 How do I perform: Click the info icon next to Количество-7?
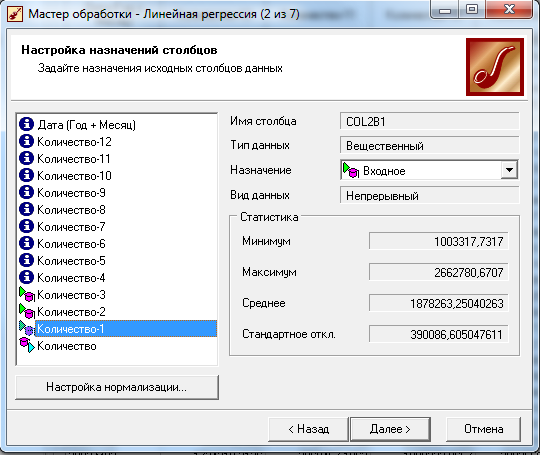click(x=27, y=226)
